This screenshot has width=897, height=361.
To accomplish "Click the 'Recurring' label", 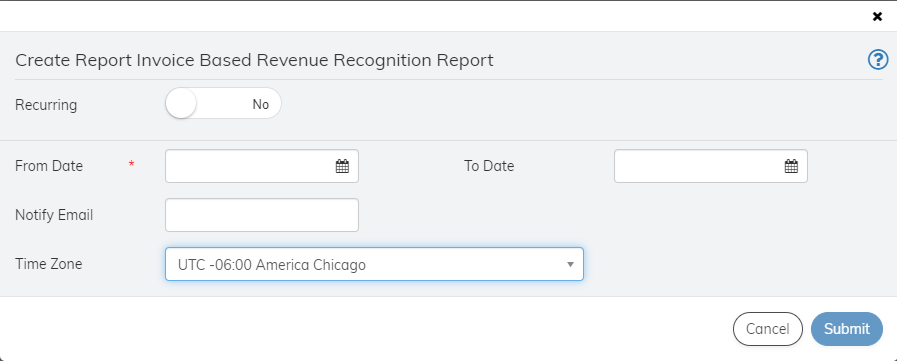I will (x=46, y=105).
